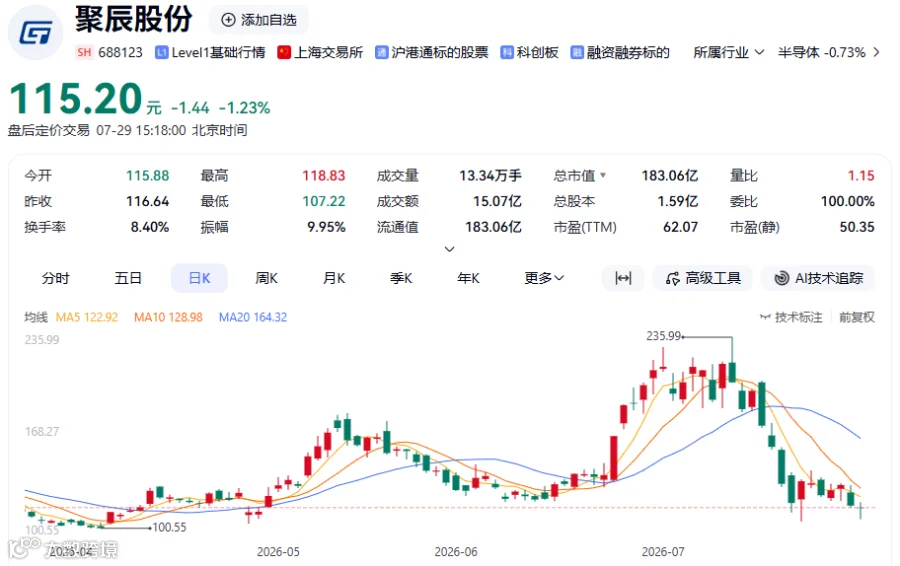This screenshot has height=566, width=900.
Task: Click the 市盈(静) value 50.35
Action: [857, 227]
